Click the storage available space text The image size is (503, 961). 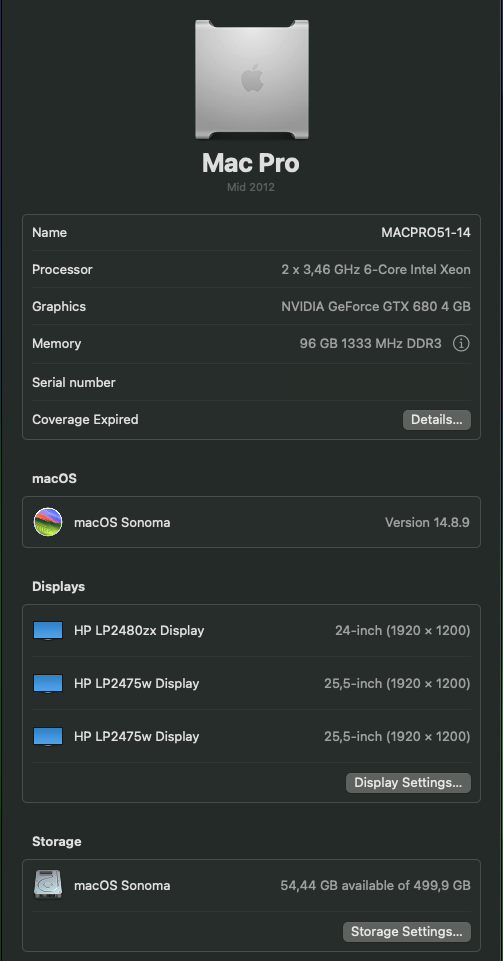click(x=375, y=886)
